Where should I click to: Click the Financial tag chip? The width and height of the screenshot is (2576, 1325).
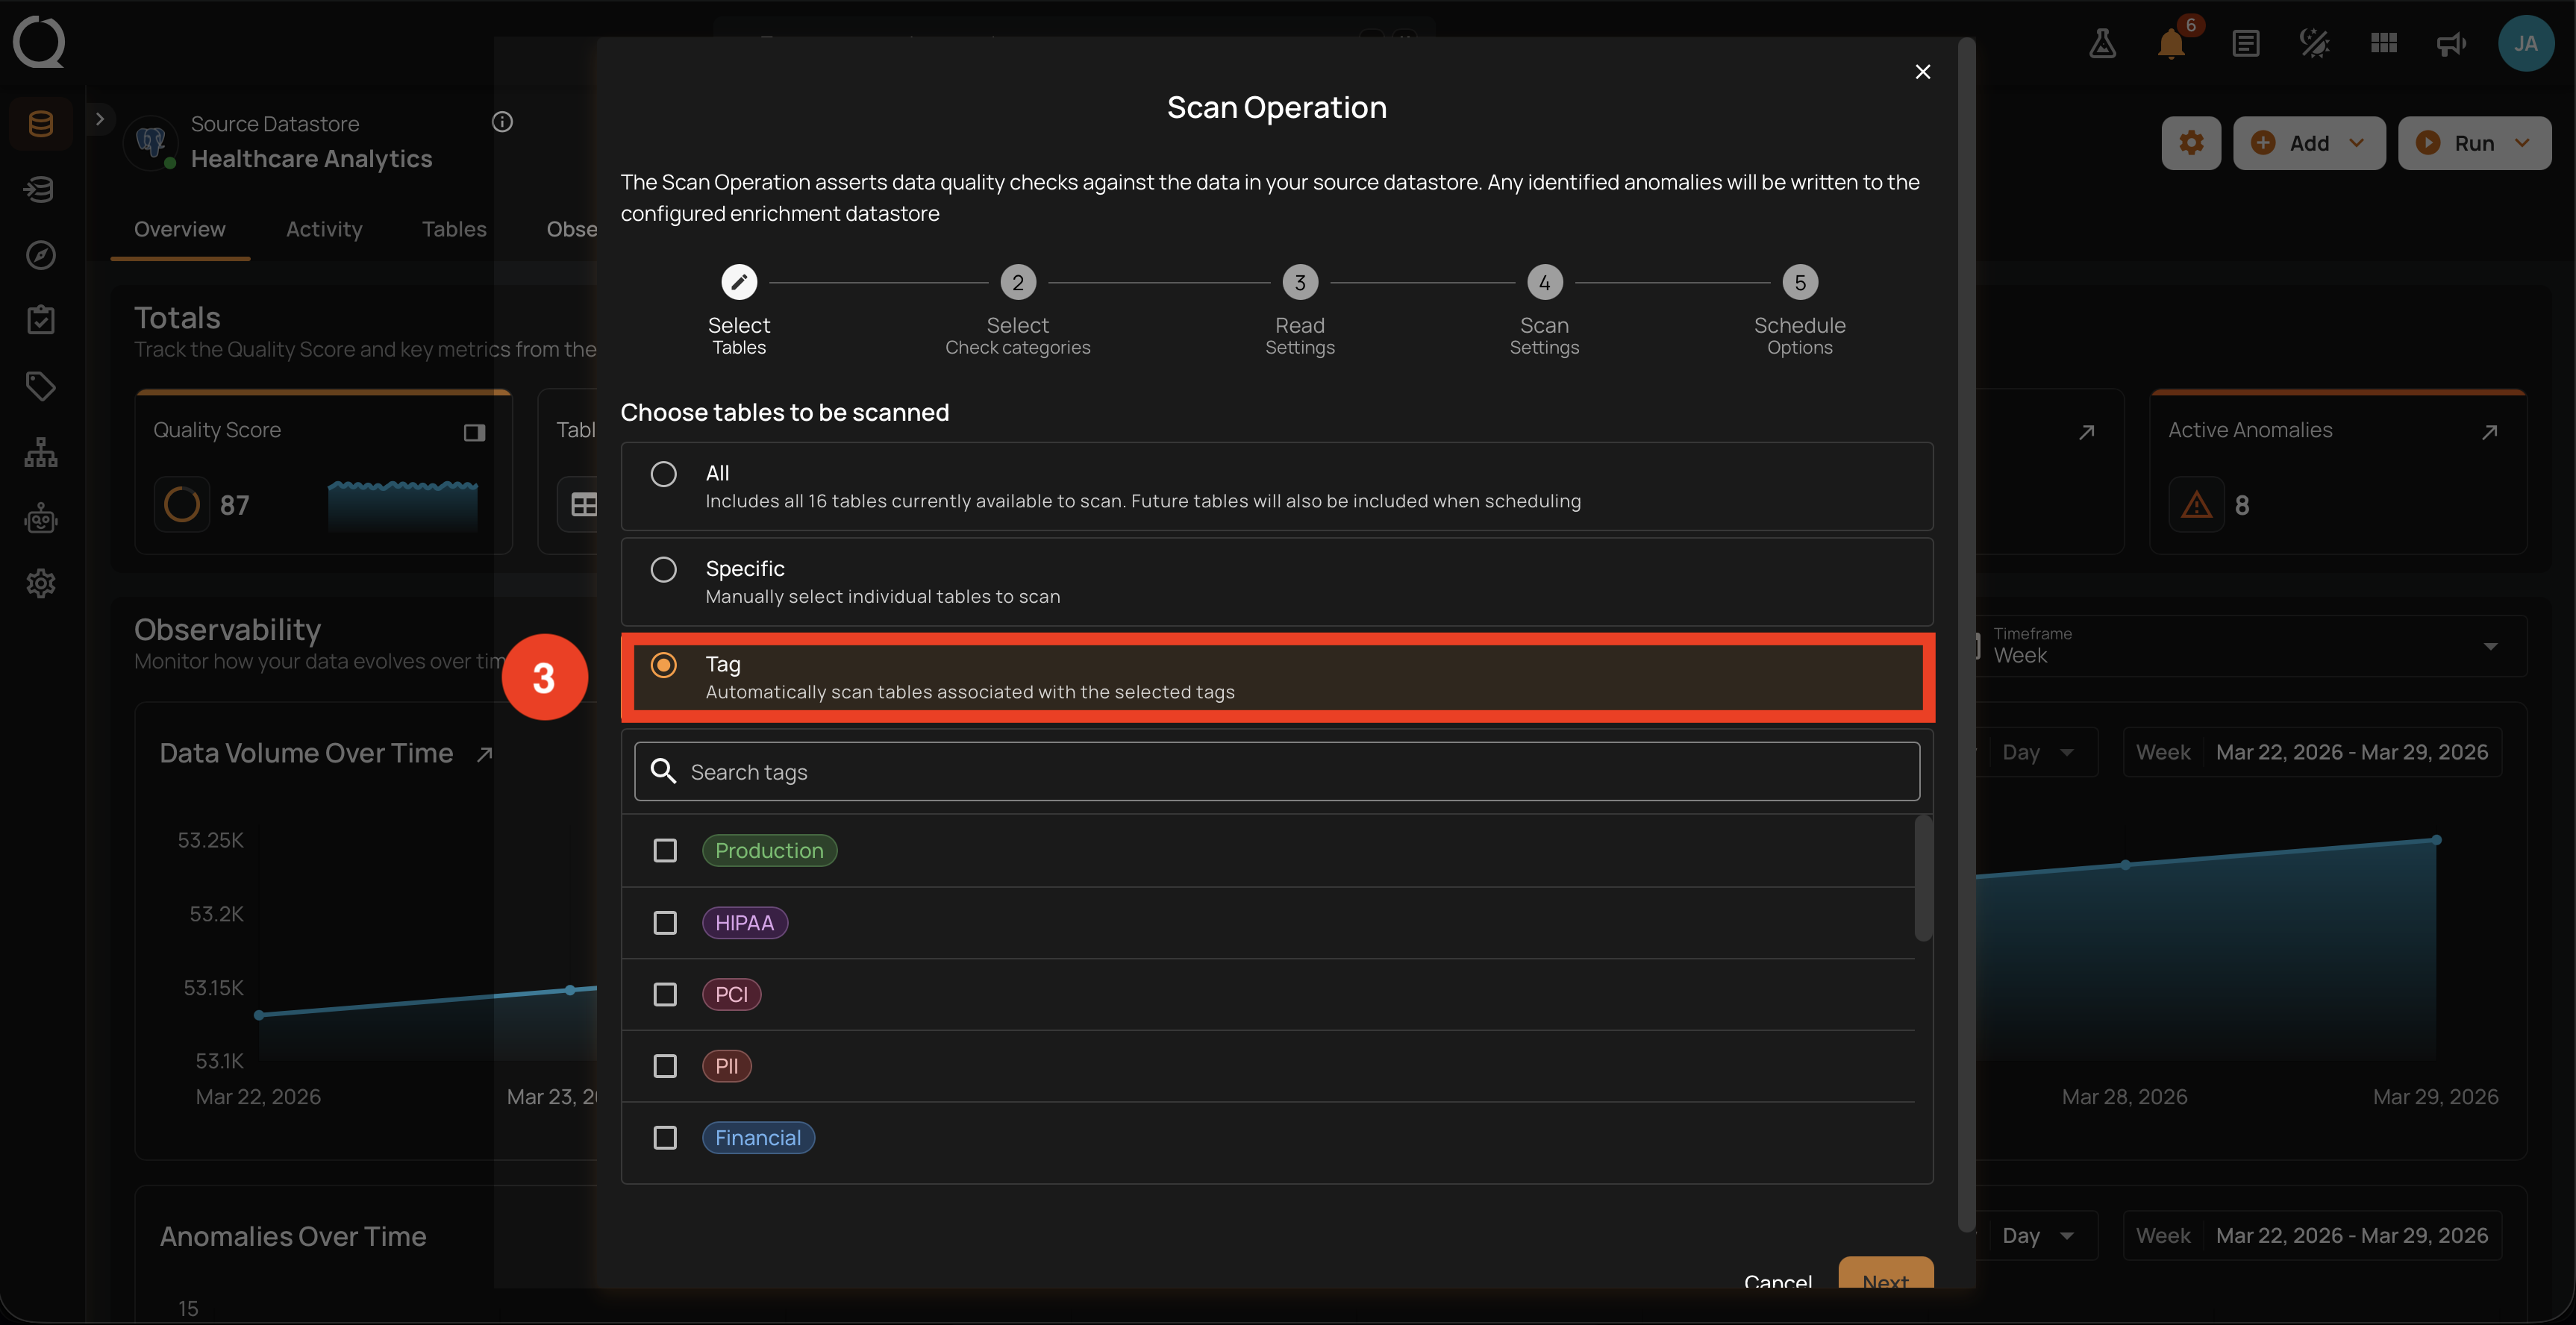point(758,1138)
